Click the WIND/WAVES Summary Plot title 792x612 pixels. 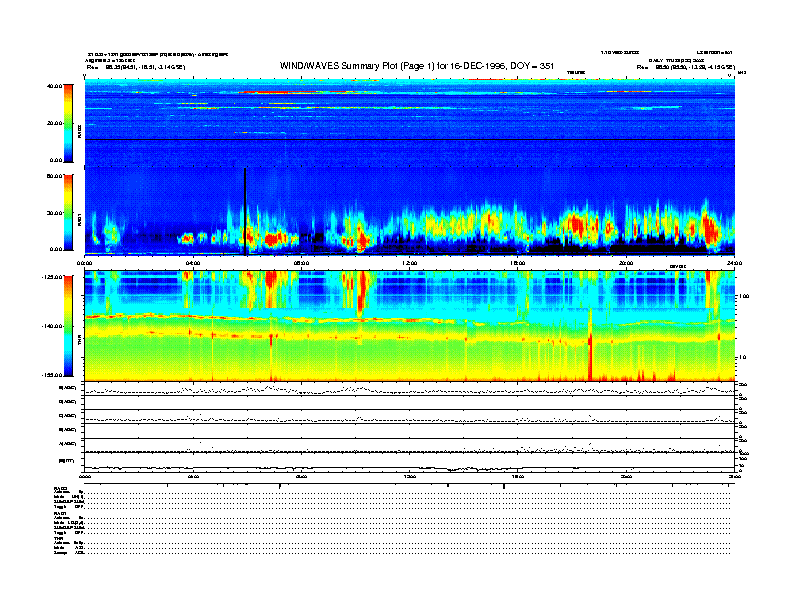point(417,66)
